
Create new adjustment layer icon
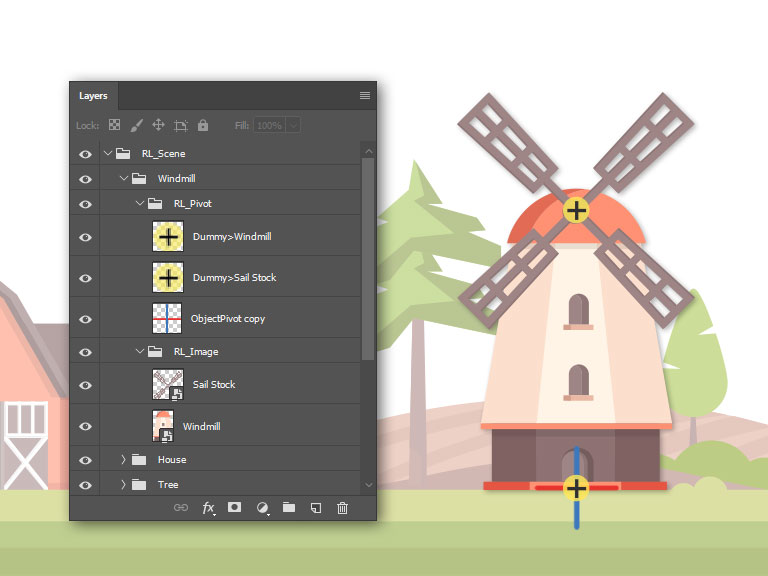(x=262, y=508)
